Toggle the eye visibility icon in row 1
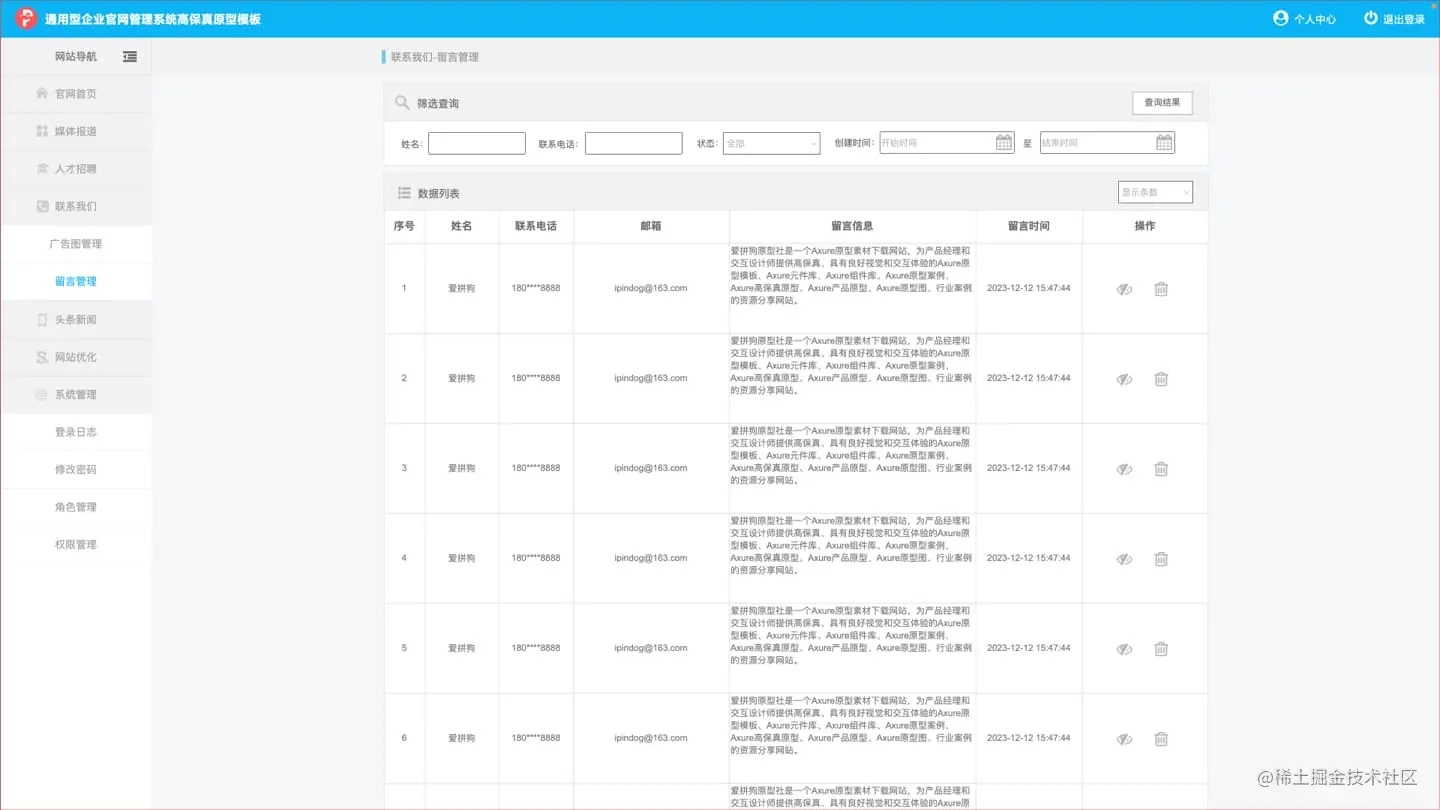This screenshot has width=1440, height=810. coord(1124,289)
